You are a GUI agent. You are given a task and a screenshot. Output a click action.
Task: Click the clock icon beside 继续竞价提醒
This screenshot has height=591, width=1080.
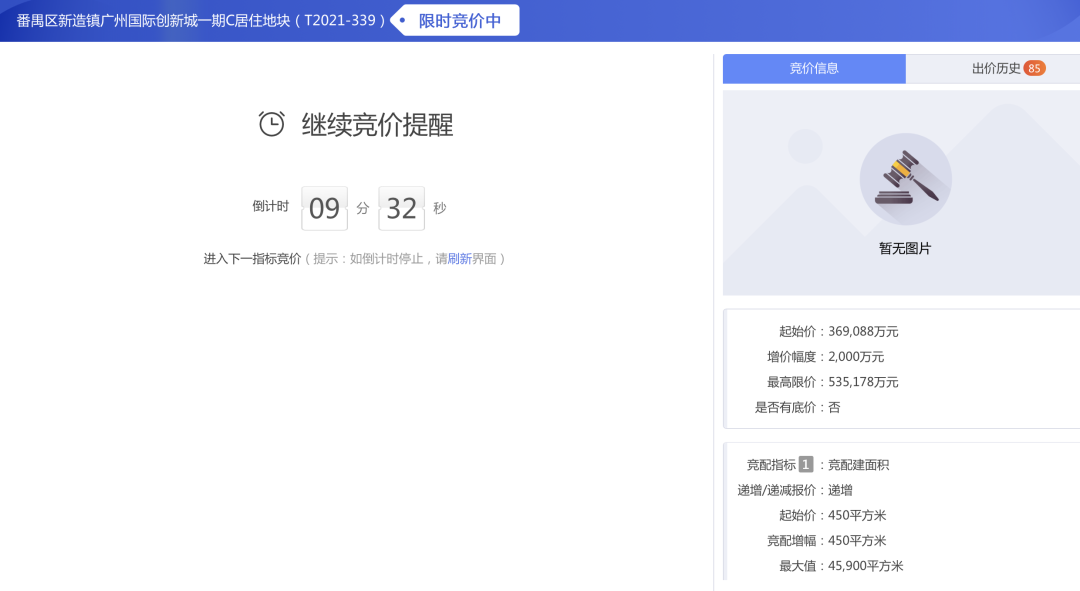[x=270, y=124]
